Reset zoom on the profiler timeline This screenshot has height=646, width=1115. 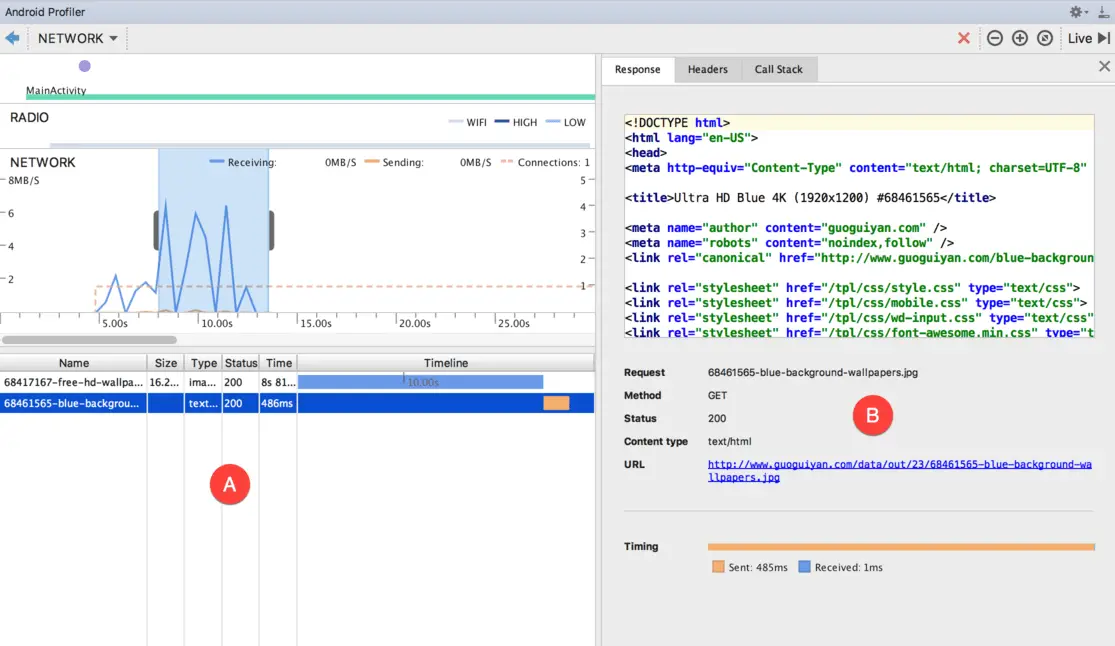1045,38
